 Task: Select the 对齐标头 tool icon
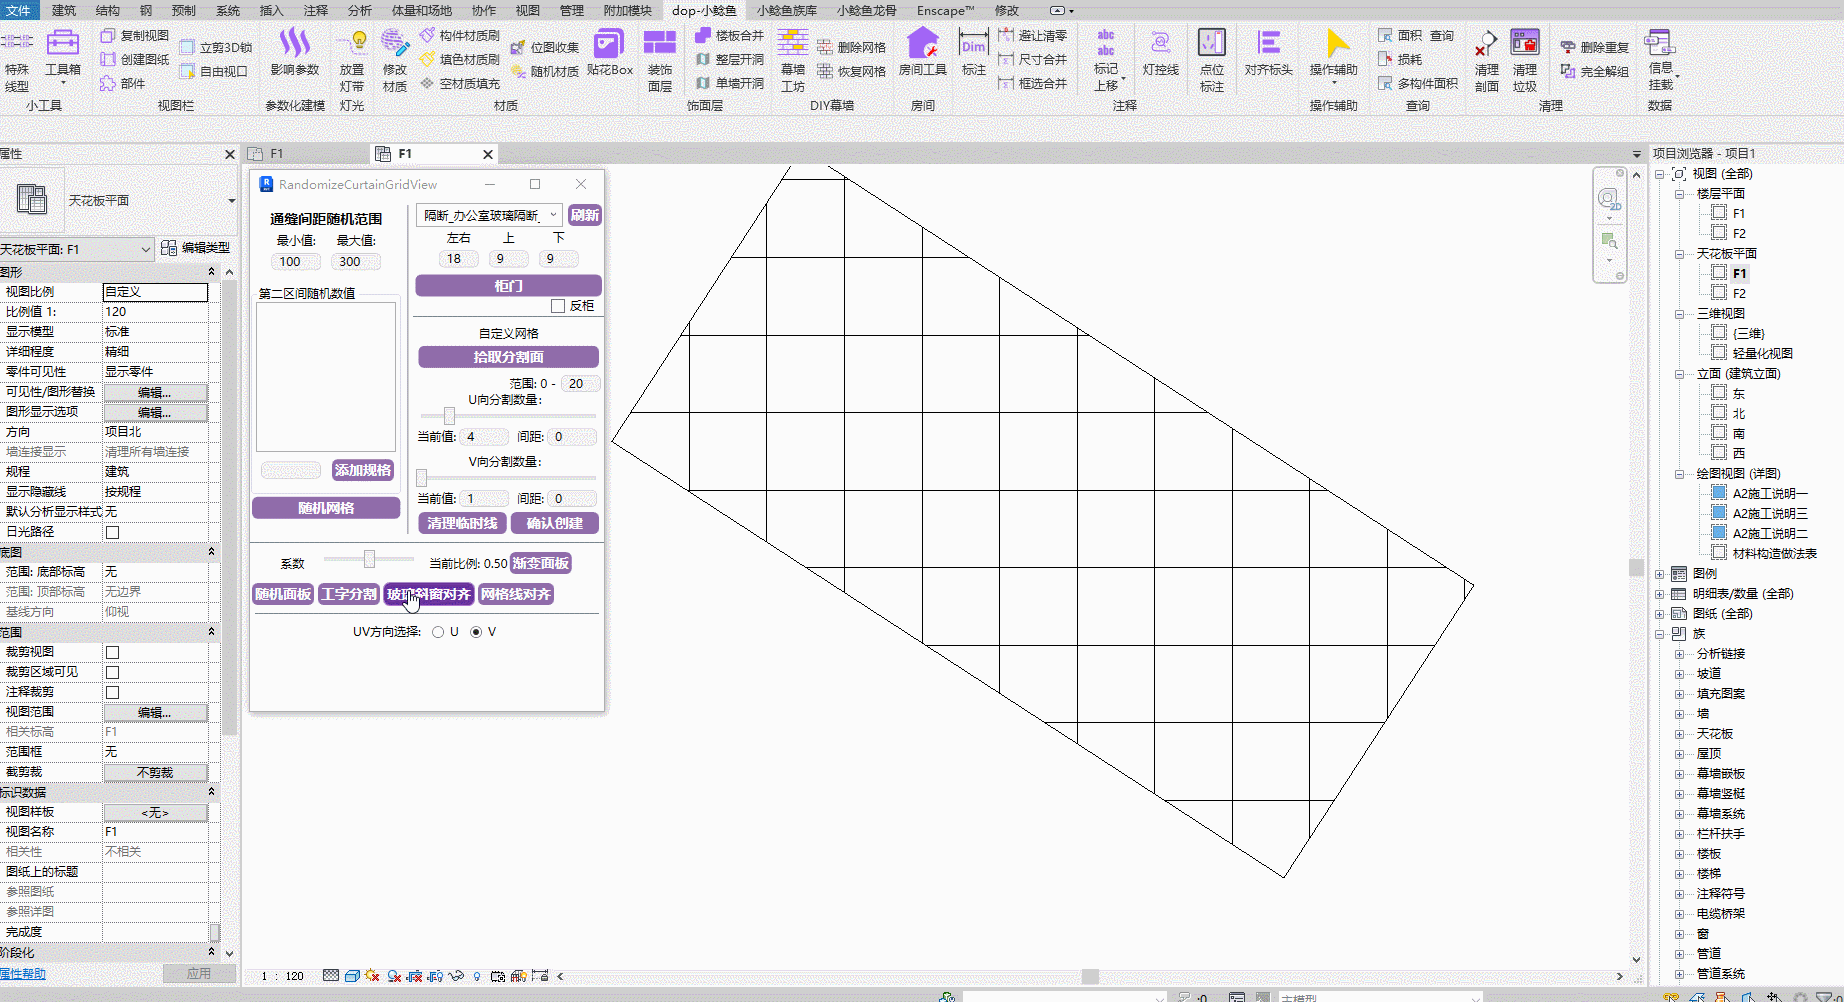click(x=1268, y=44)
